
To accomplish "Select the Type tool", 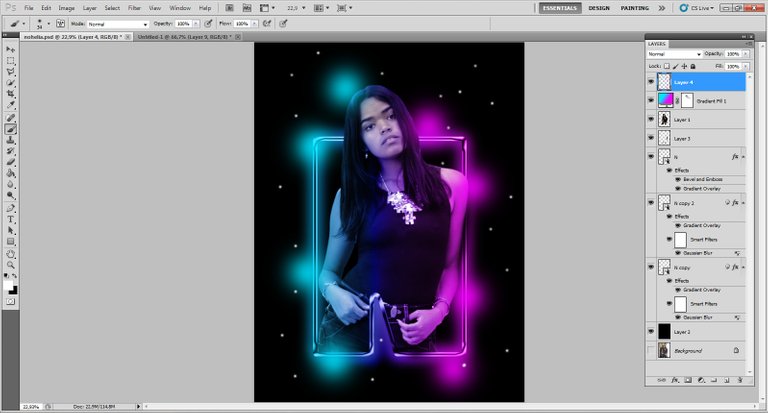I will pos(10,219).
